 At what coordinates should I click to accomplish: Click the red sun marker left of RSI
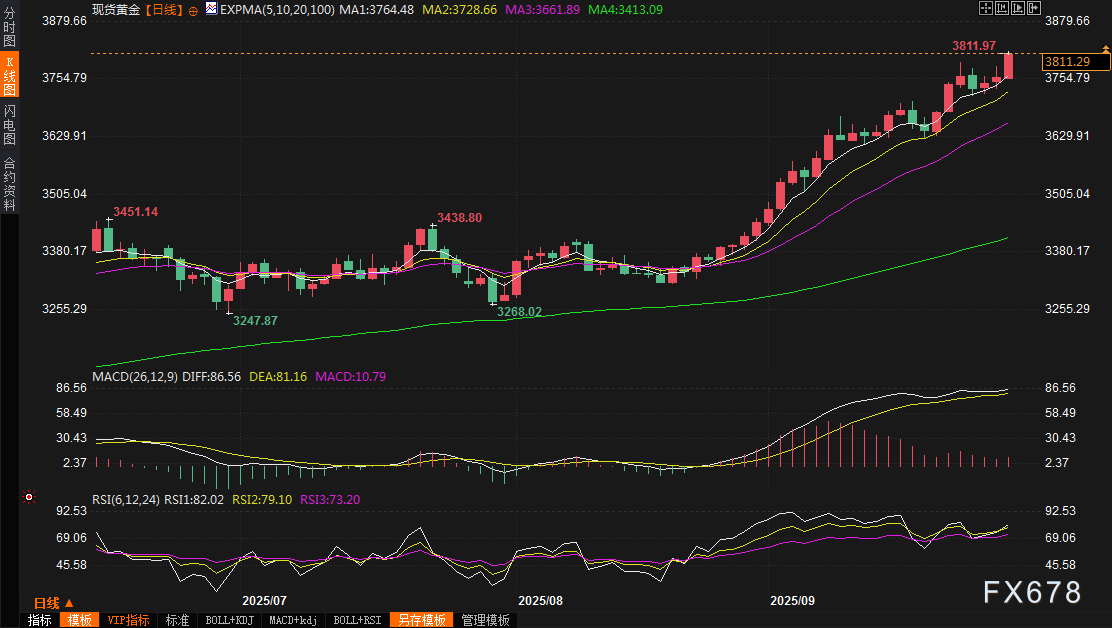[x=29, y=497]
